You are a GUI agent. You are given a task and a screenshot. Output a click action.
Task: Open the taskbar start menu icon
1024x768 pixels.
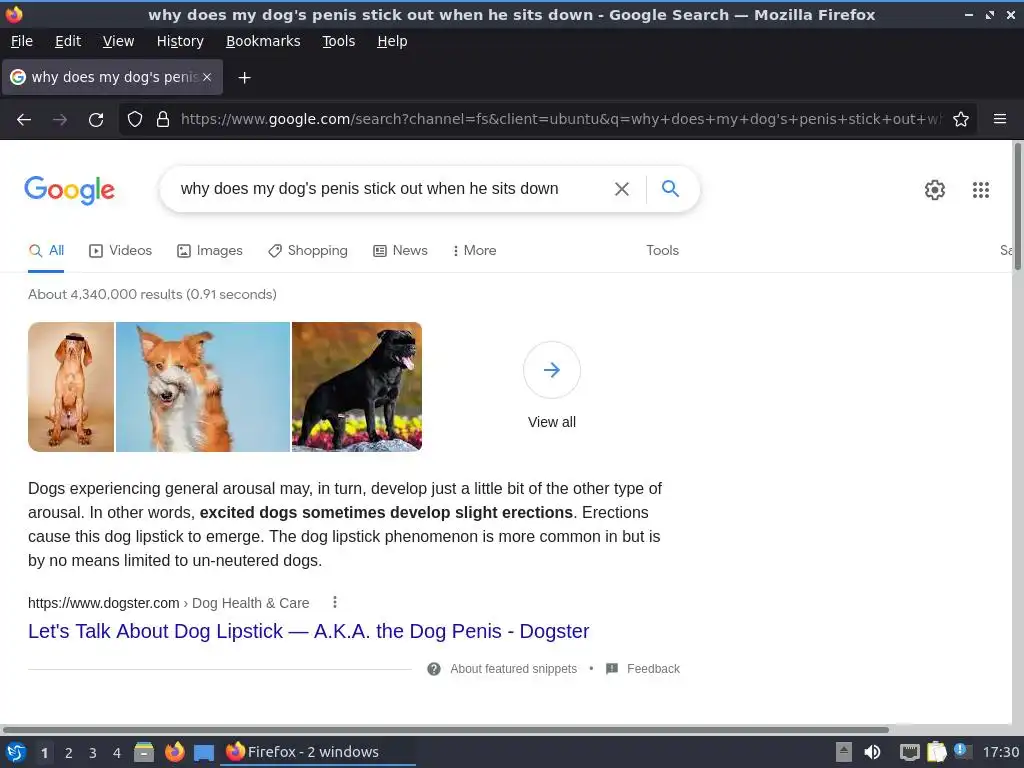[16, 752]
